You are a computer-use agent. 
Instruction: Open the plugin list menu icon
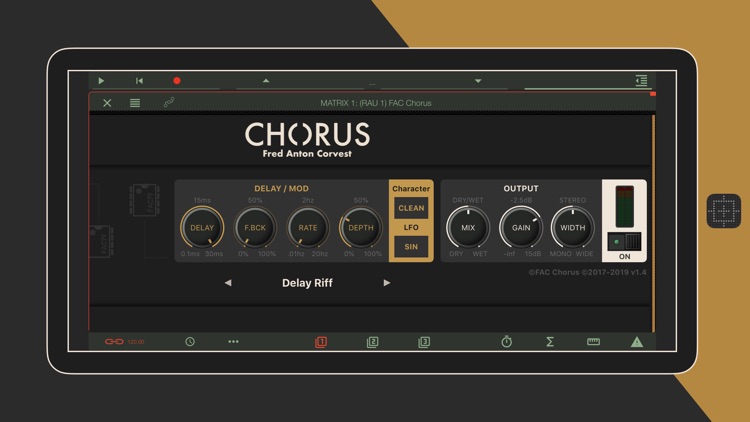point(135,103)
